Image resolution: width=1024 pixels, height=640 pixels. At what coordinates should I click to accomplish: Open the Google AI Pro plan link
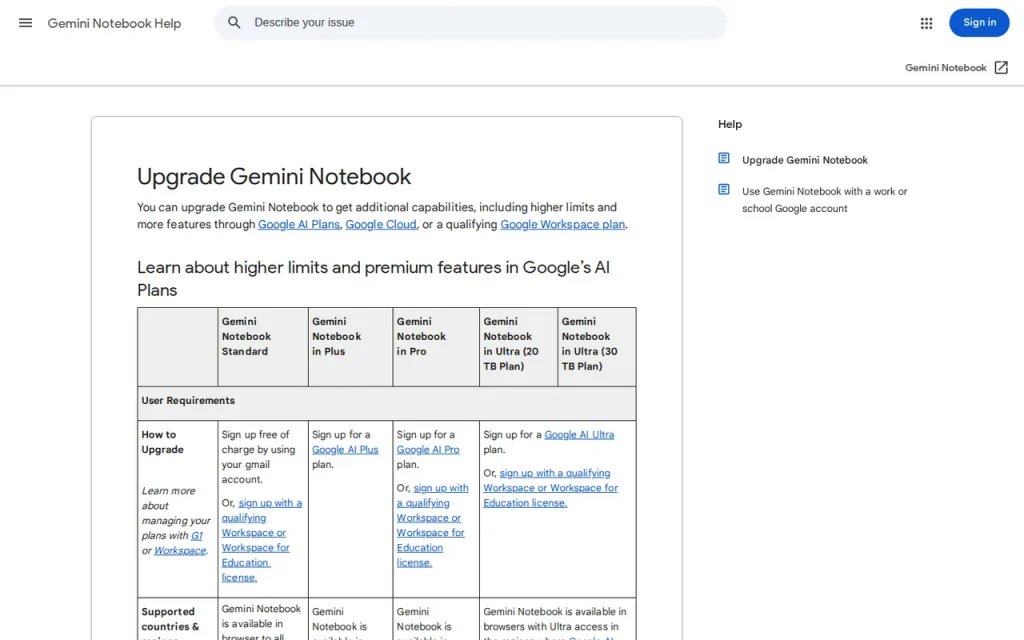[x=428, y=449]
